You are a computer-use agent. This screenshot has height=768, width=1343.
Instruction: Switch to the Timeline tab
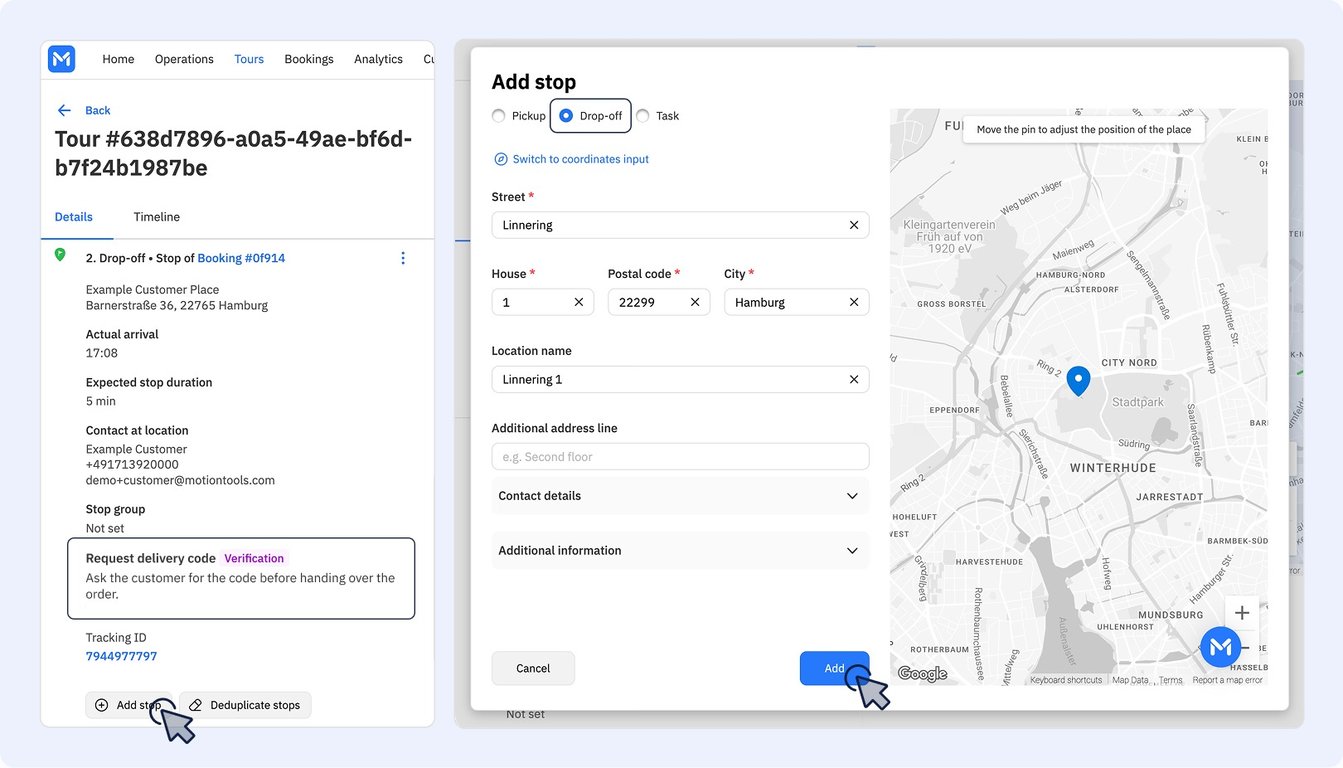click(x=157, y=217)
